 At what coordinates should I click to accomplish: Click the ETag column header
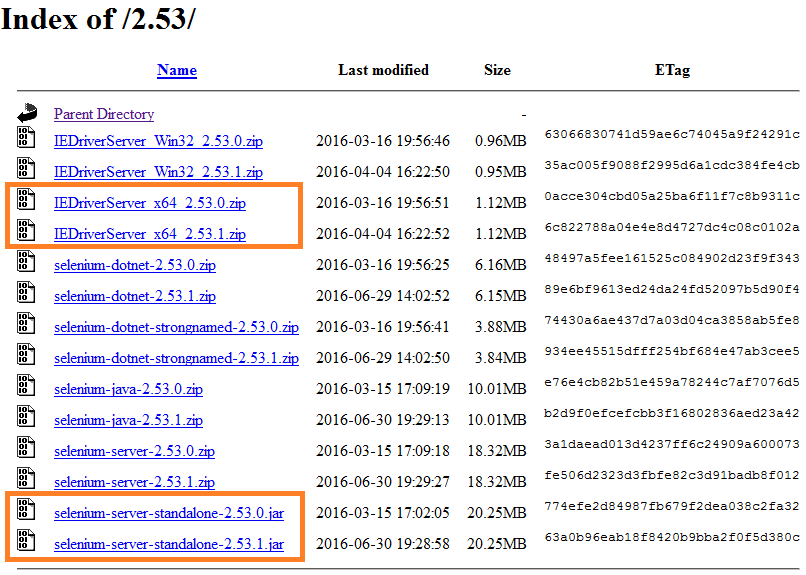(x=672, y=70)
